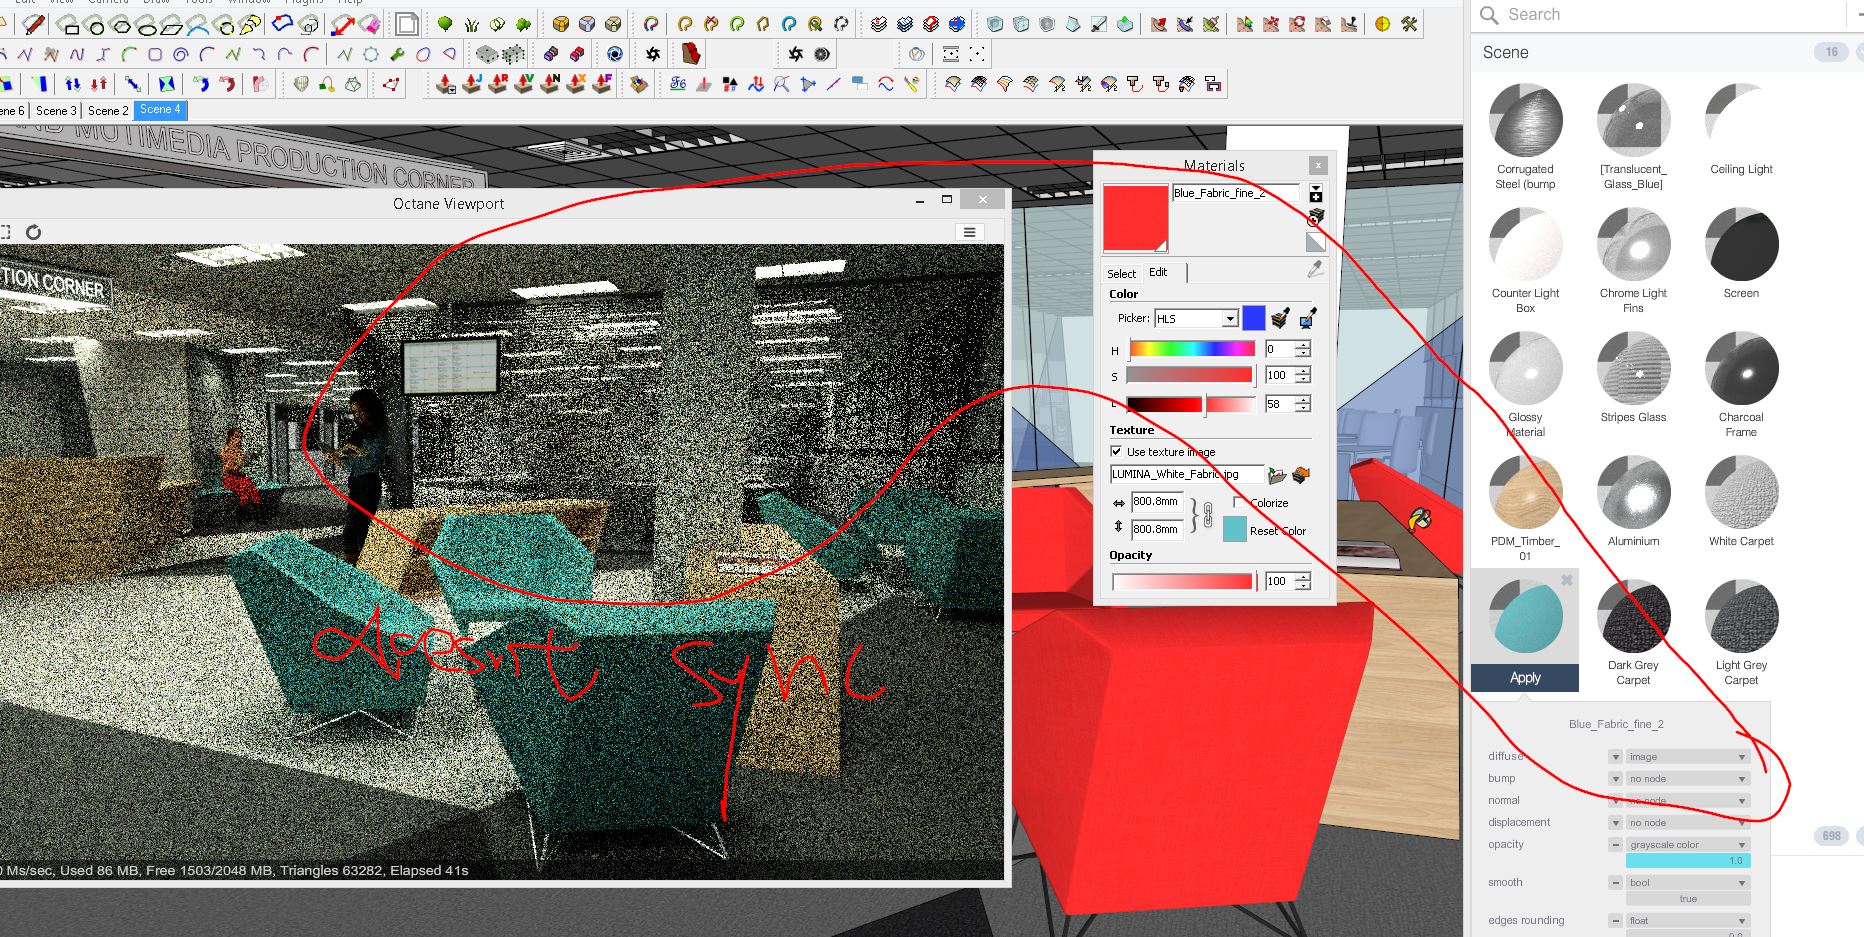
Task: Open the displacement no node dropdown
Action: pyautogui.click(x=1688, y=823)
